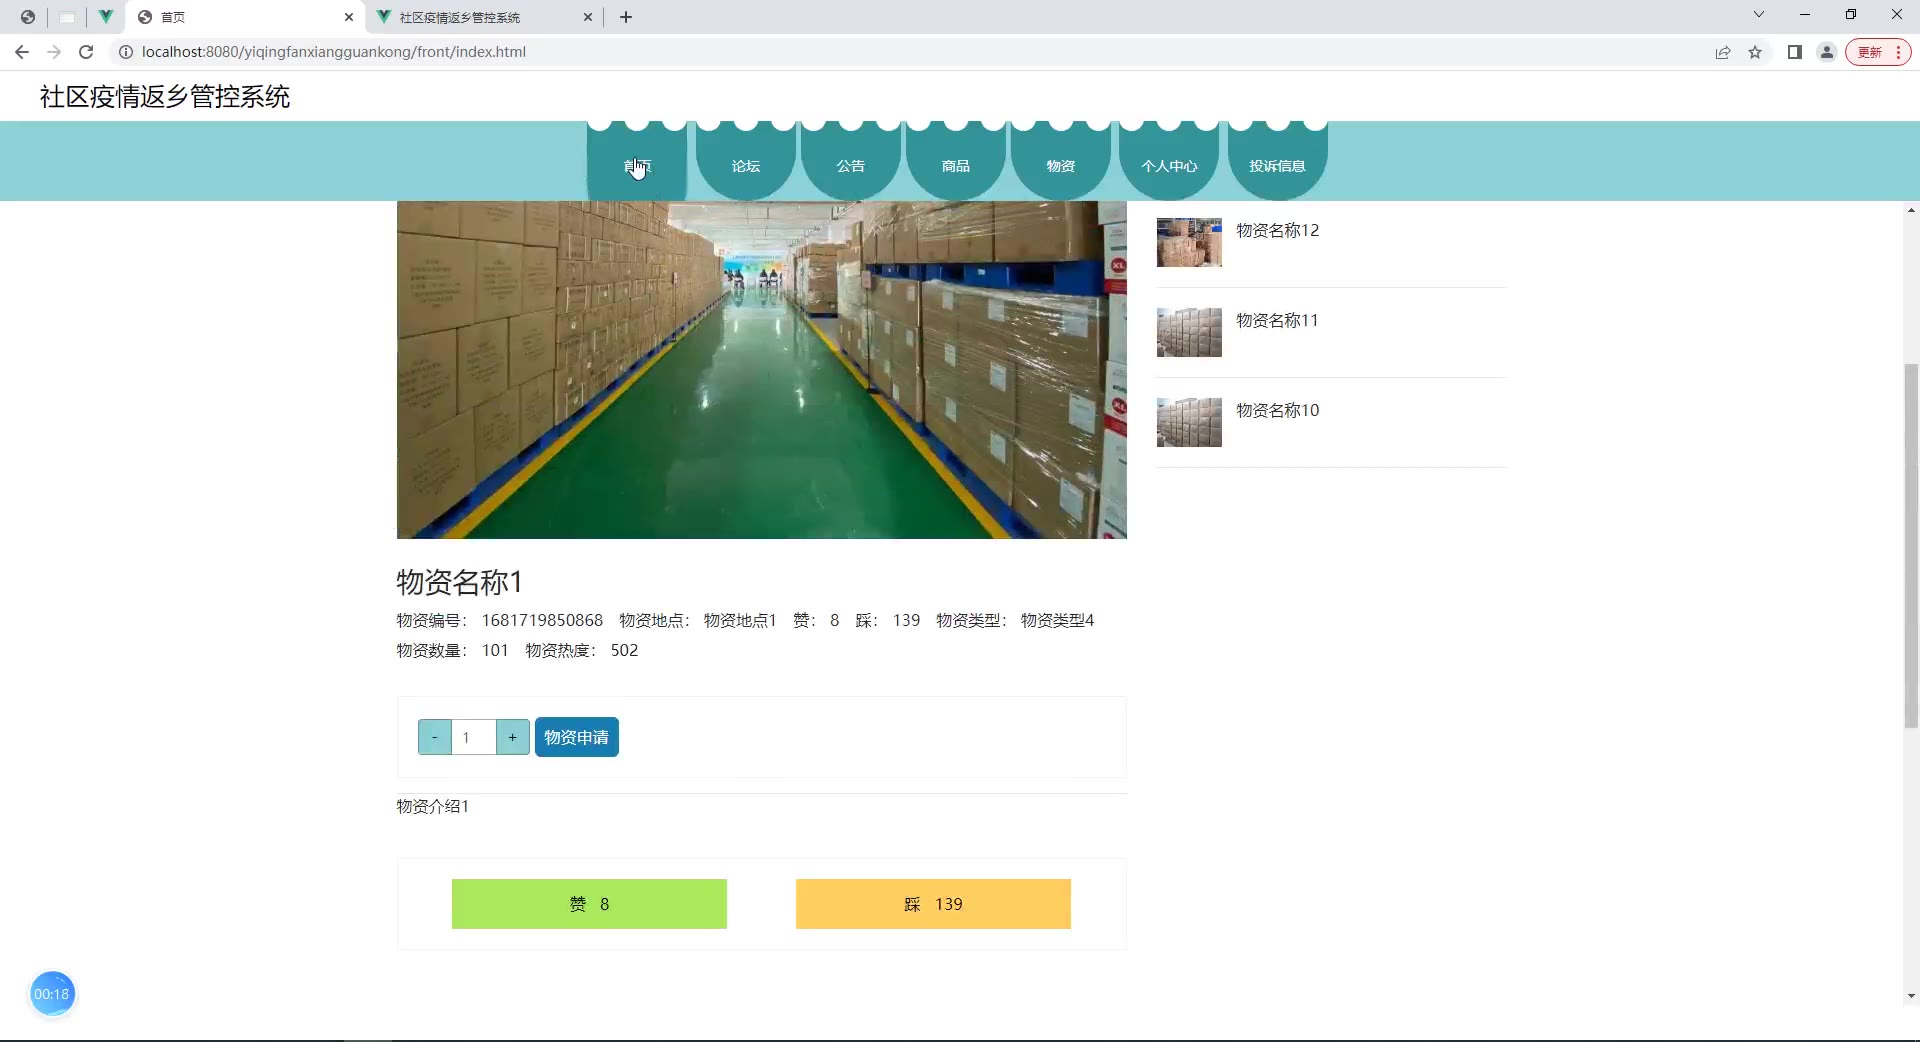
Task: Dislike the item with orange 踩 button
Action: pyautogui.click(x=933, y=904)
